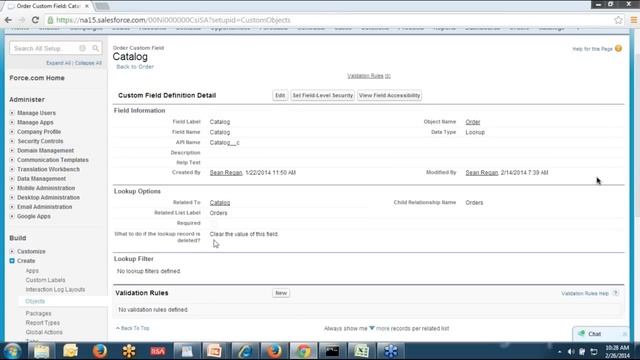The height and width of the screenshot is (360, 640).
Task: Click the Edit button
Action: coord(280,96)
